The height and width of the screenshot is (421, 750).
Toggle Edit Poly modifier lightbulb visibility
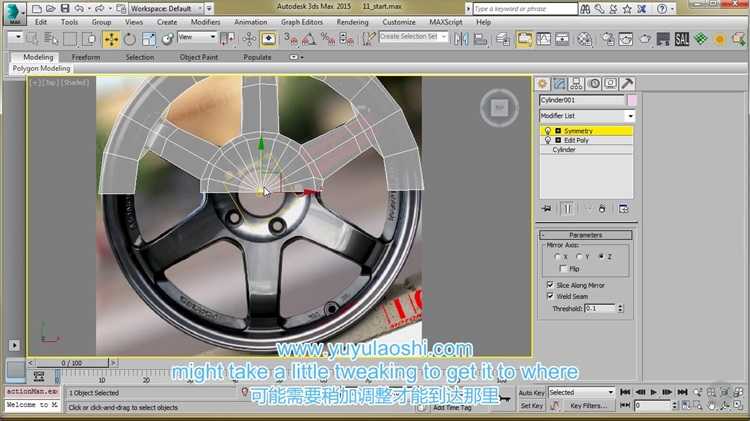tap(548, 140)
